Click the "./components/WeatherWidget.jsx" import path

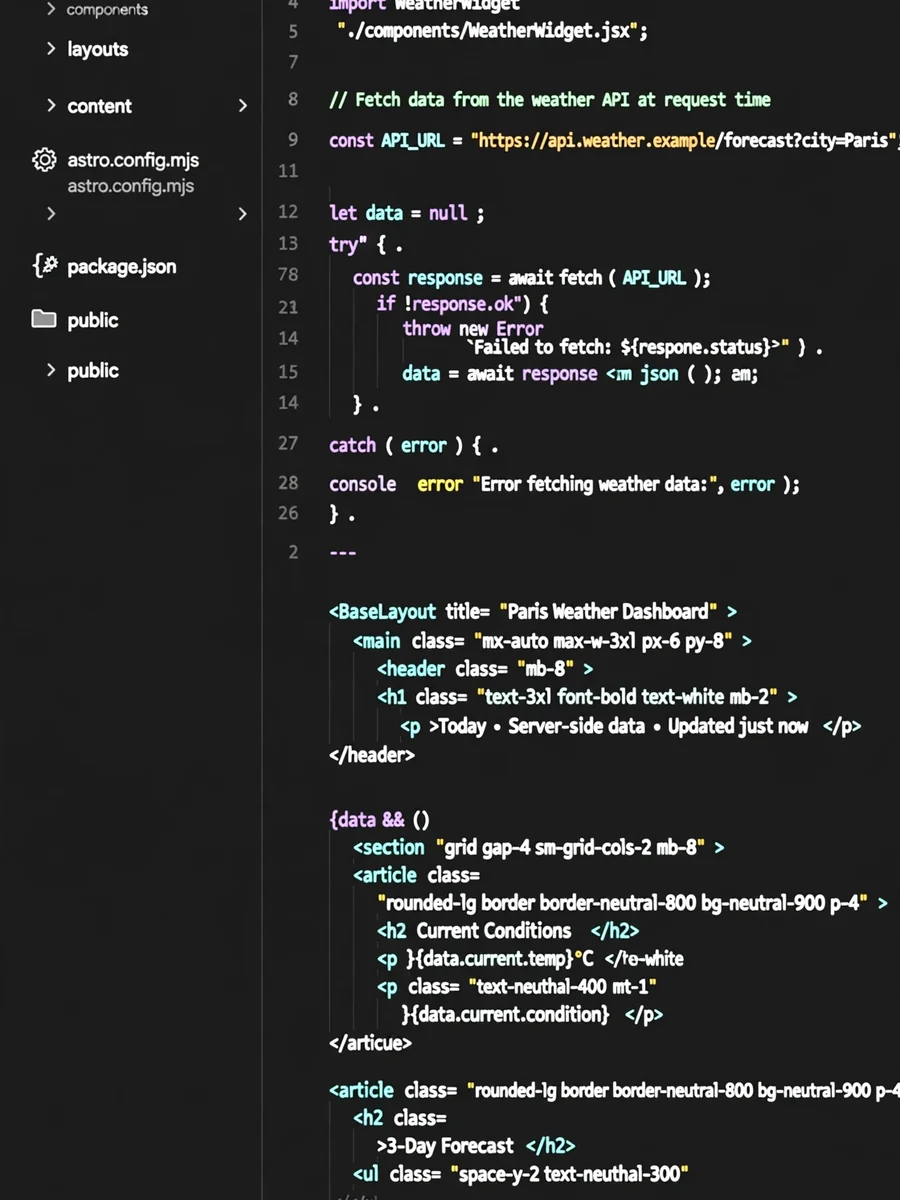pos(493,31)
